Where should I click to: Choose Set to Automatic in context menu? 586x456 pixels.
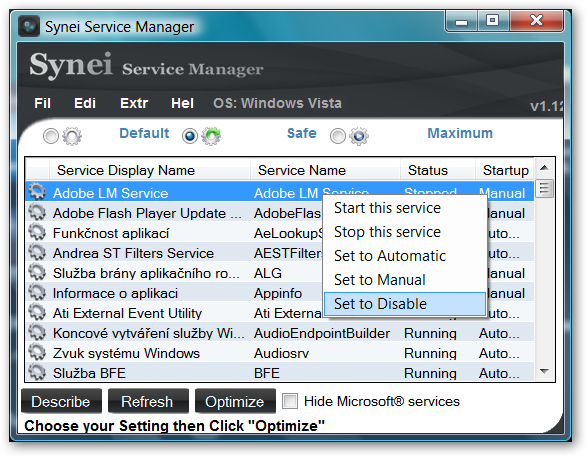[405, 256]
